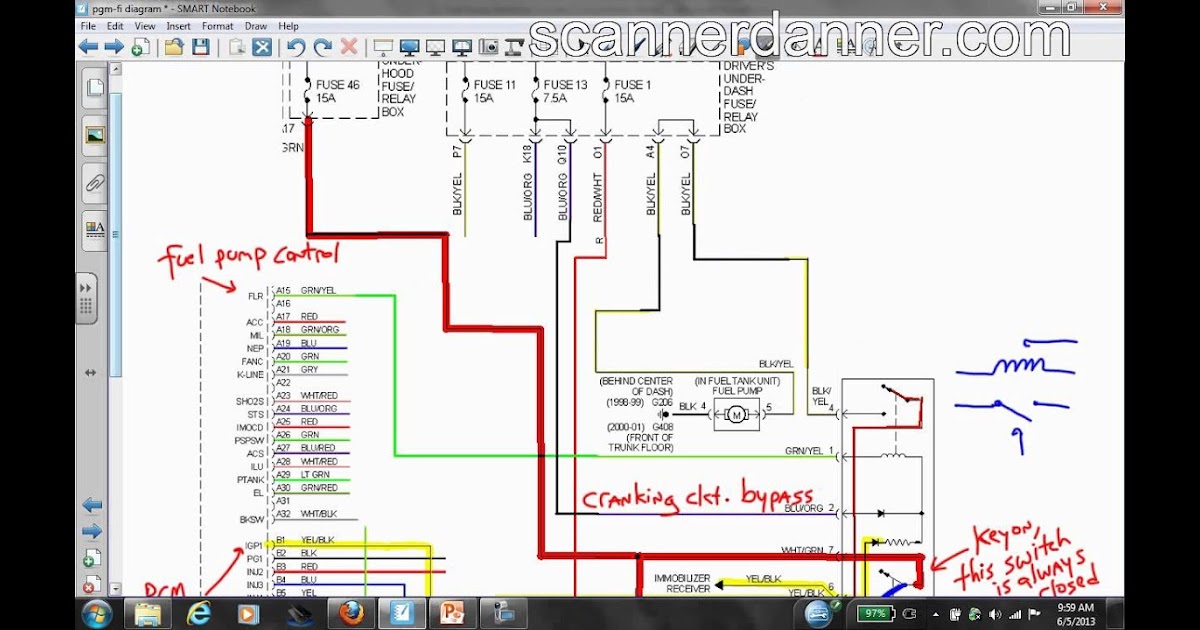Image resolution: width=1200 pixels, height=630 pixels.
Task: Open Properties side tab
Action: (95, 231)
